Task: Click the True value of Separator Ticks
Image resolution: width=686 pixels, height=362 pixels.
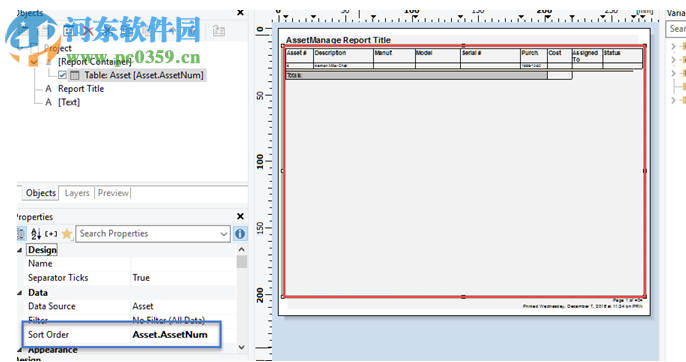Action: pyautogui.click(x=141, y=278)
